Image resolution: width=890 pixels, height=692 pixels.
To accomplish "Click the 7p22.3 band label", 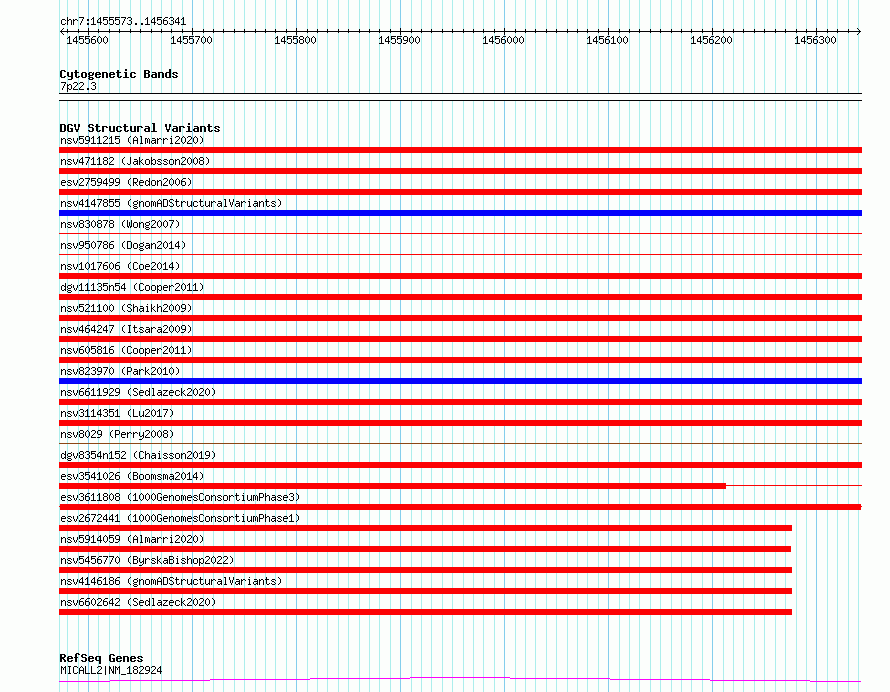I will [78, 86].
